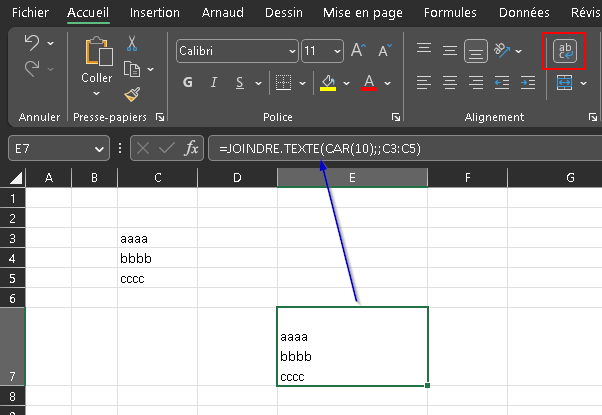
Task: Click the JOINDRE.TEXTE formula in the formula bar
Action: [320, 148]
